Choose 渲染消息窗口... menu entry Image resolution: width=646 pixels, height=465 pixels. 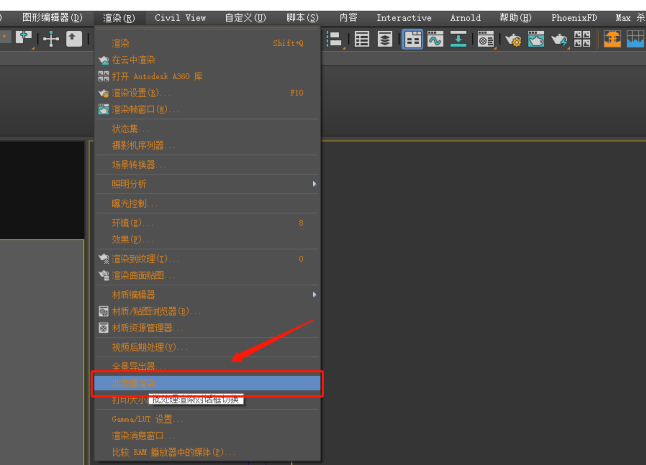coord(208,435)
